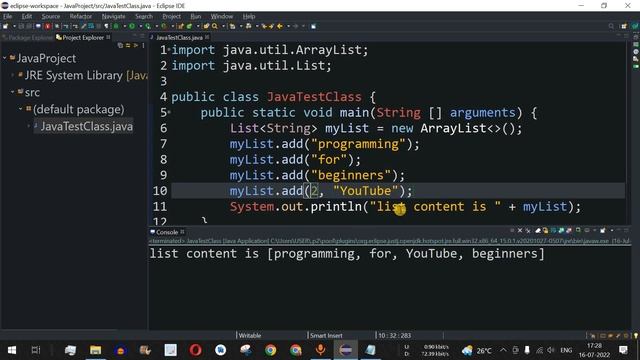The width and height of the screenshot is (640, 360).
Task: Collapse the JavaProject tree node
Action: (x=4, y=58)
